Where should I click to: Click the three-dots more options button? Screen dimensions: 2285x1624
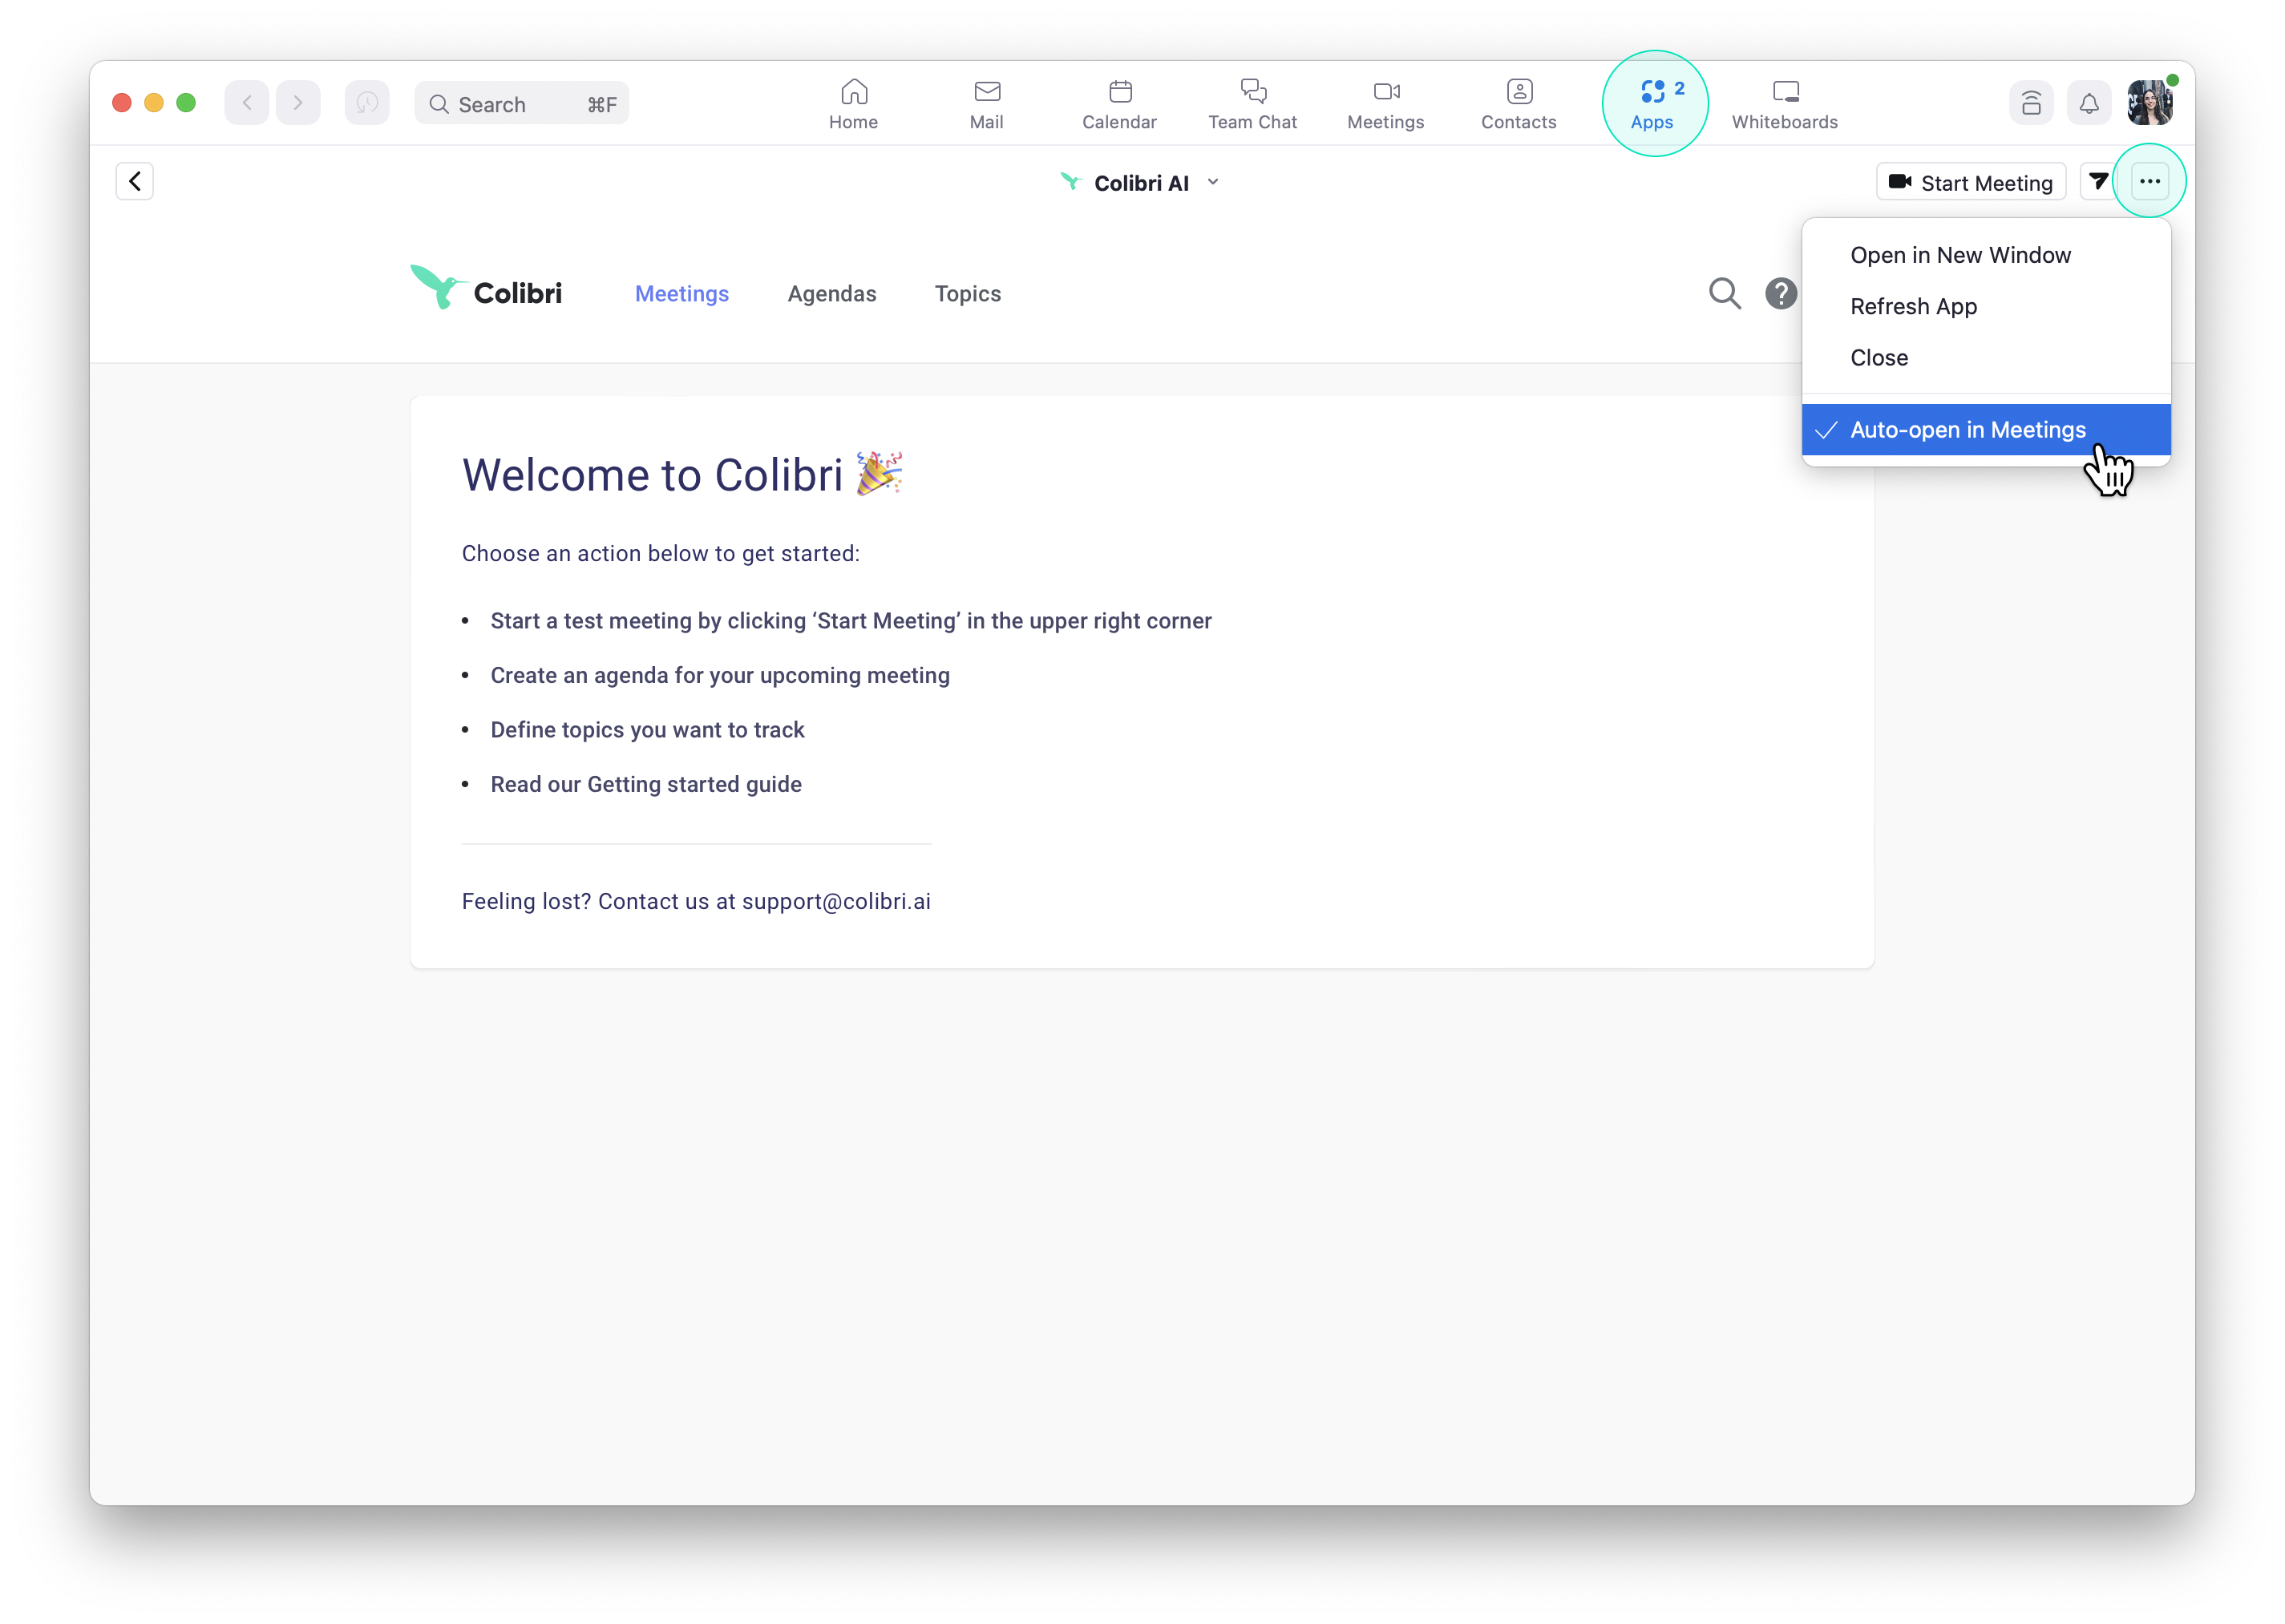tap(2149, 181)
